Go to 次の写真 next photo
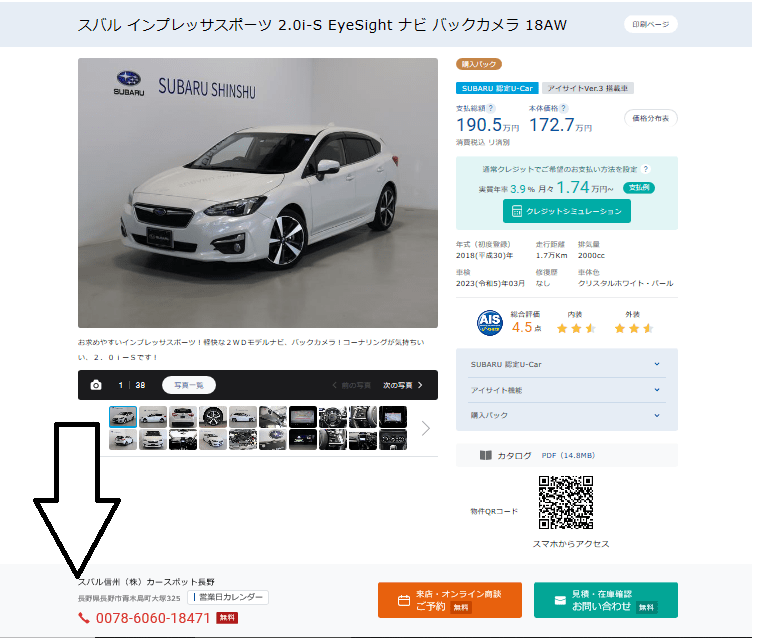 point(403,386)
